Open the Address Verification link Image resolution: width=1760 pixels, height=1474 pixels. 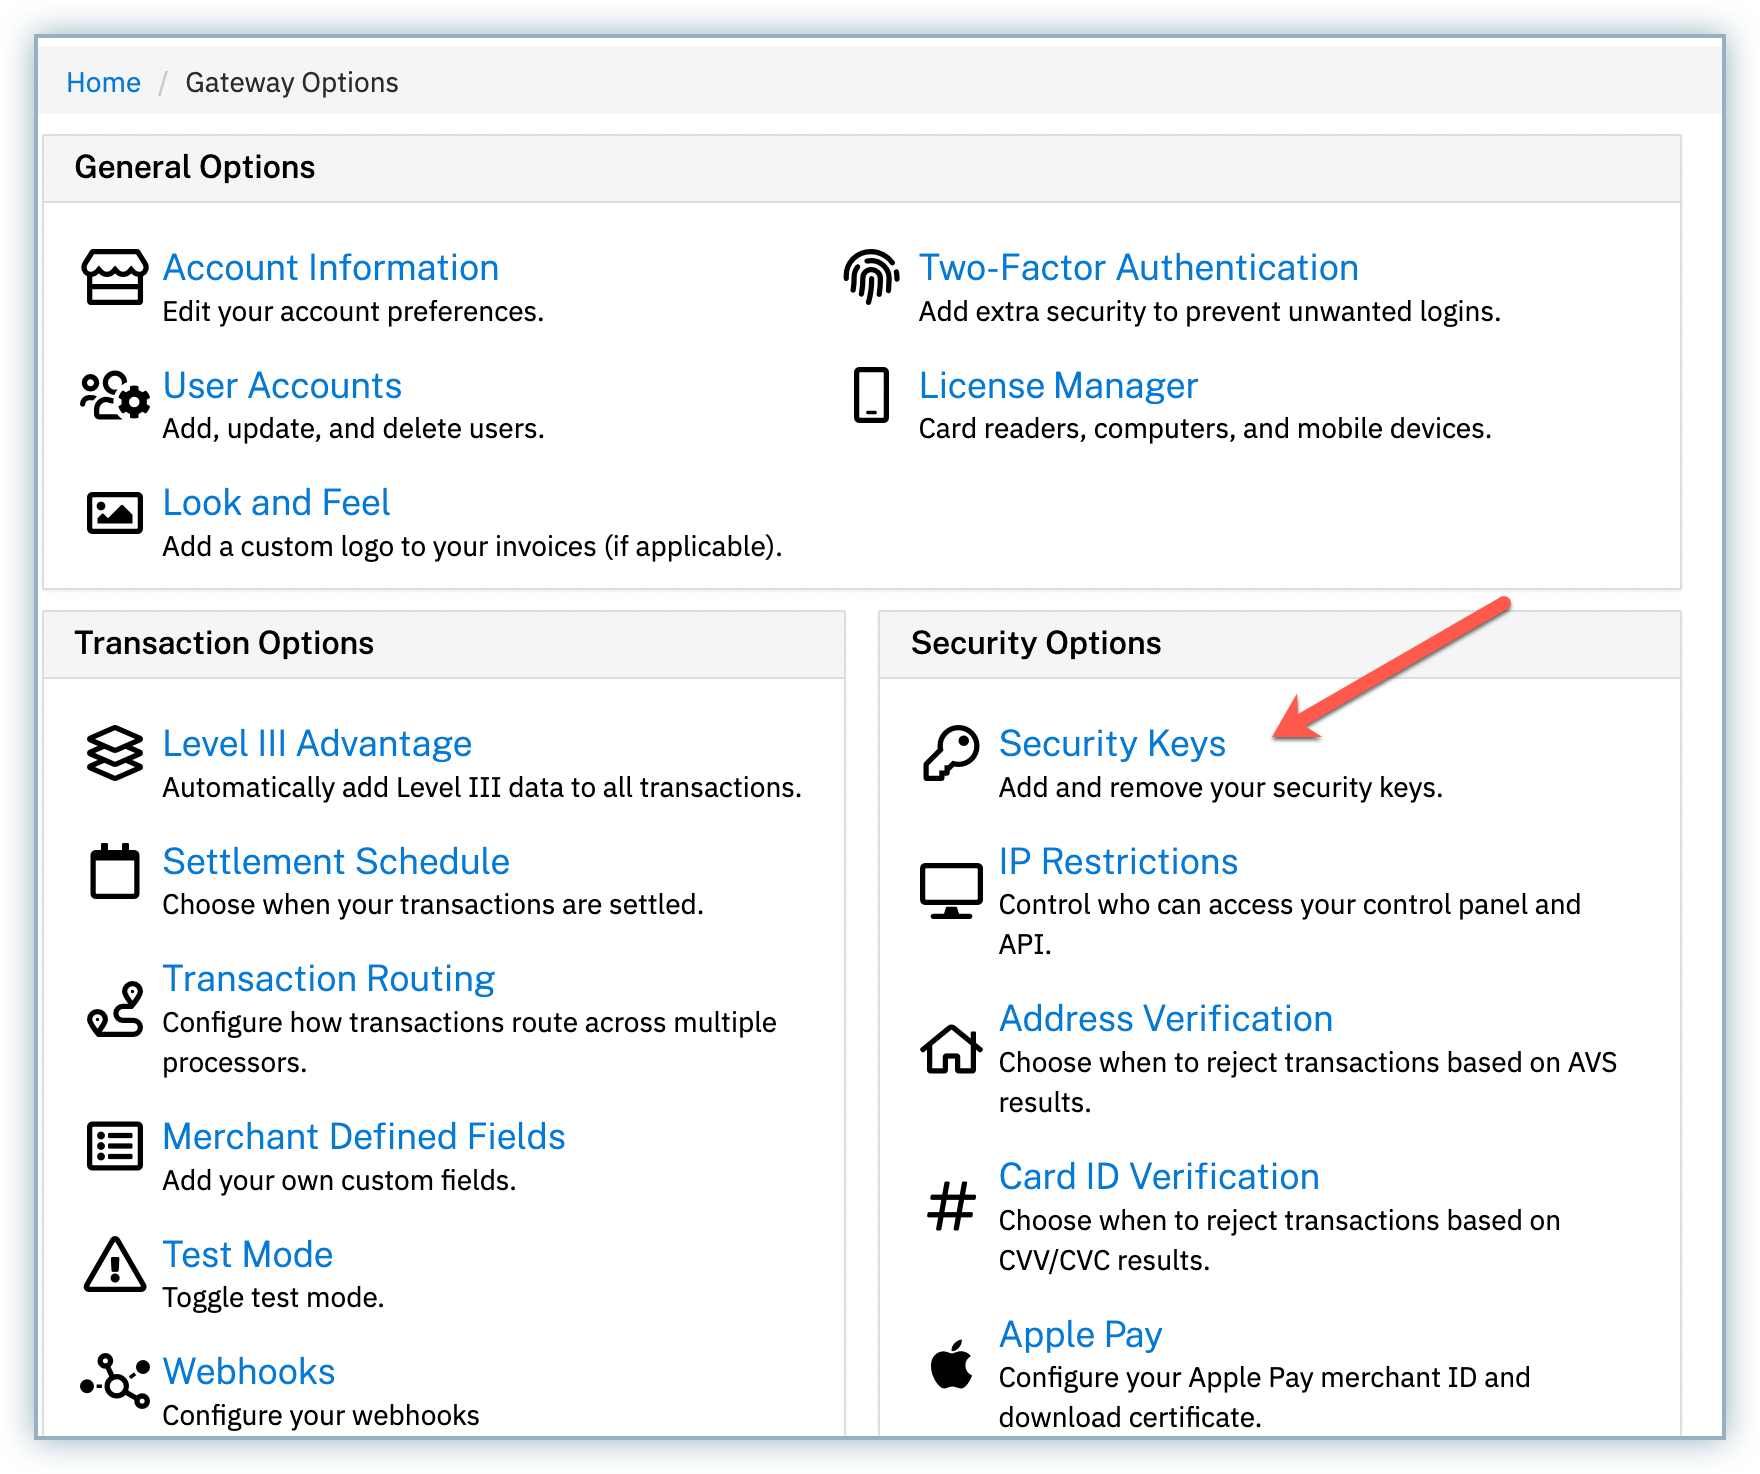1165,1019
